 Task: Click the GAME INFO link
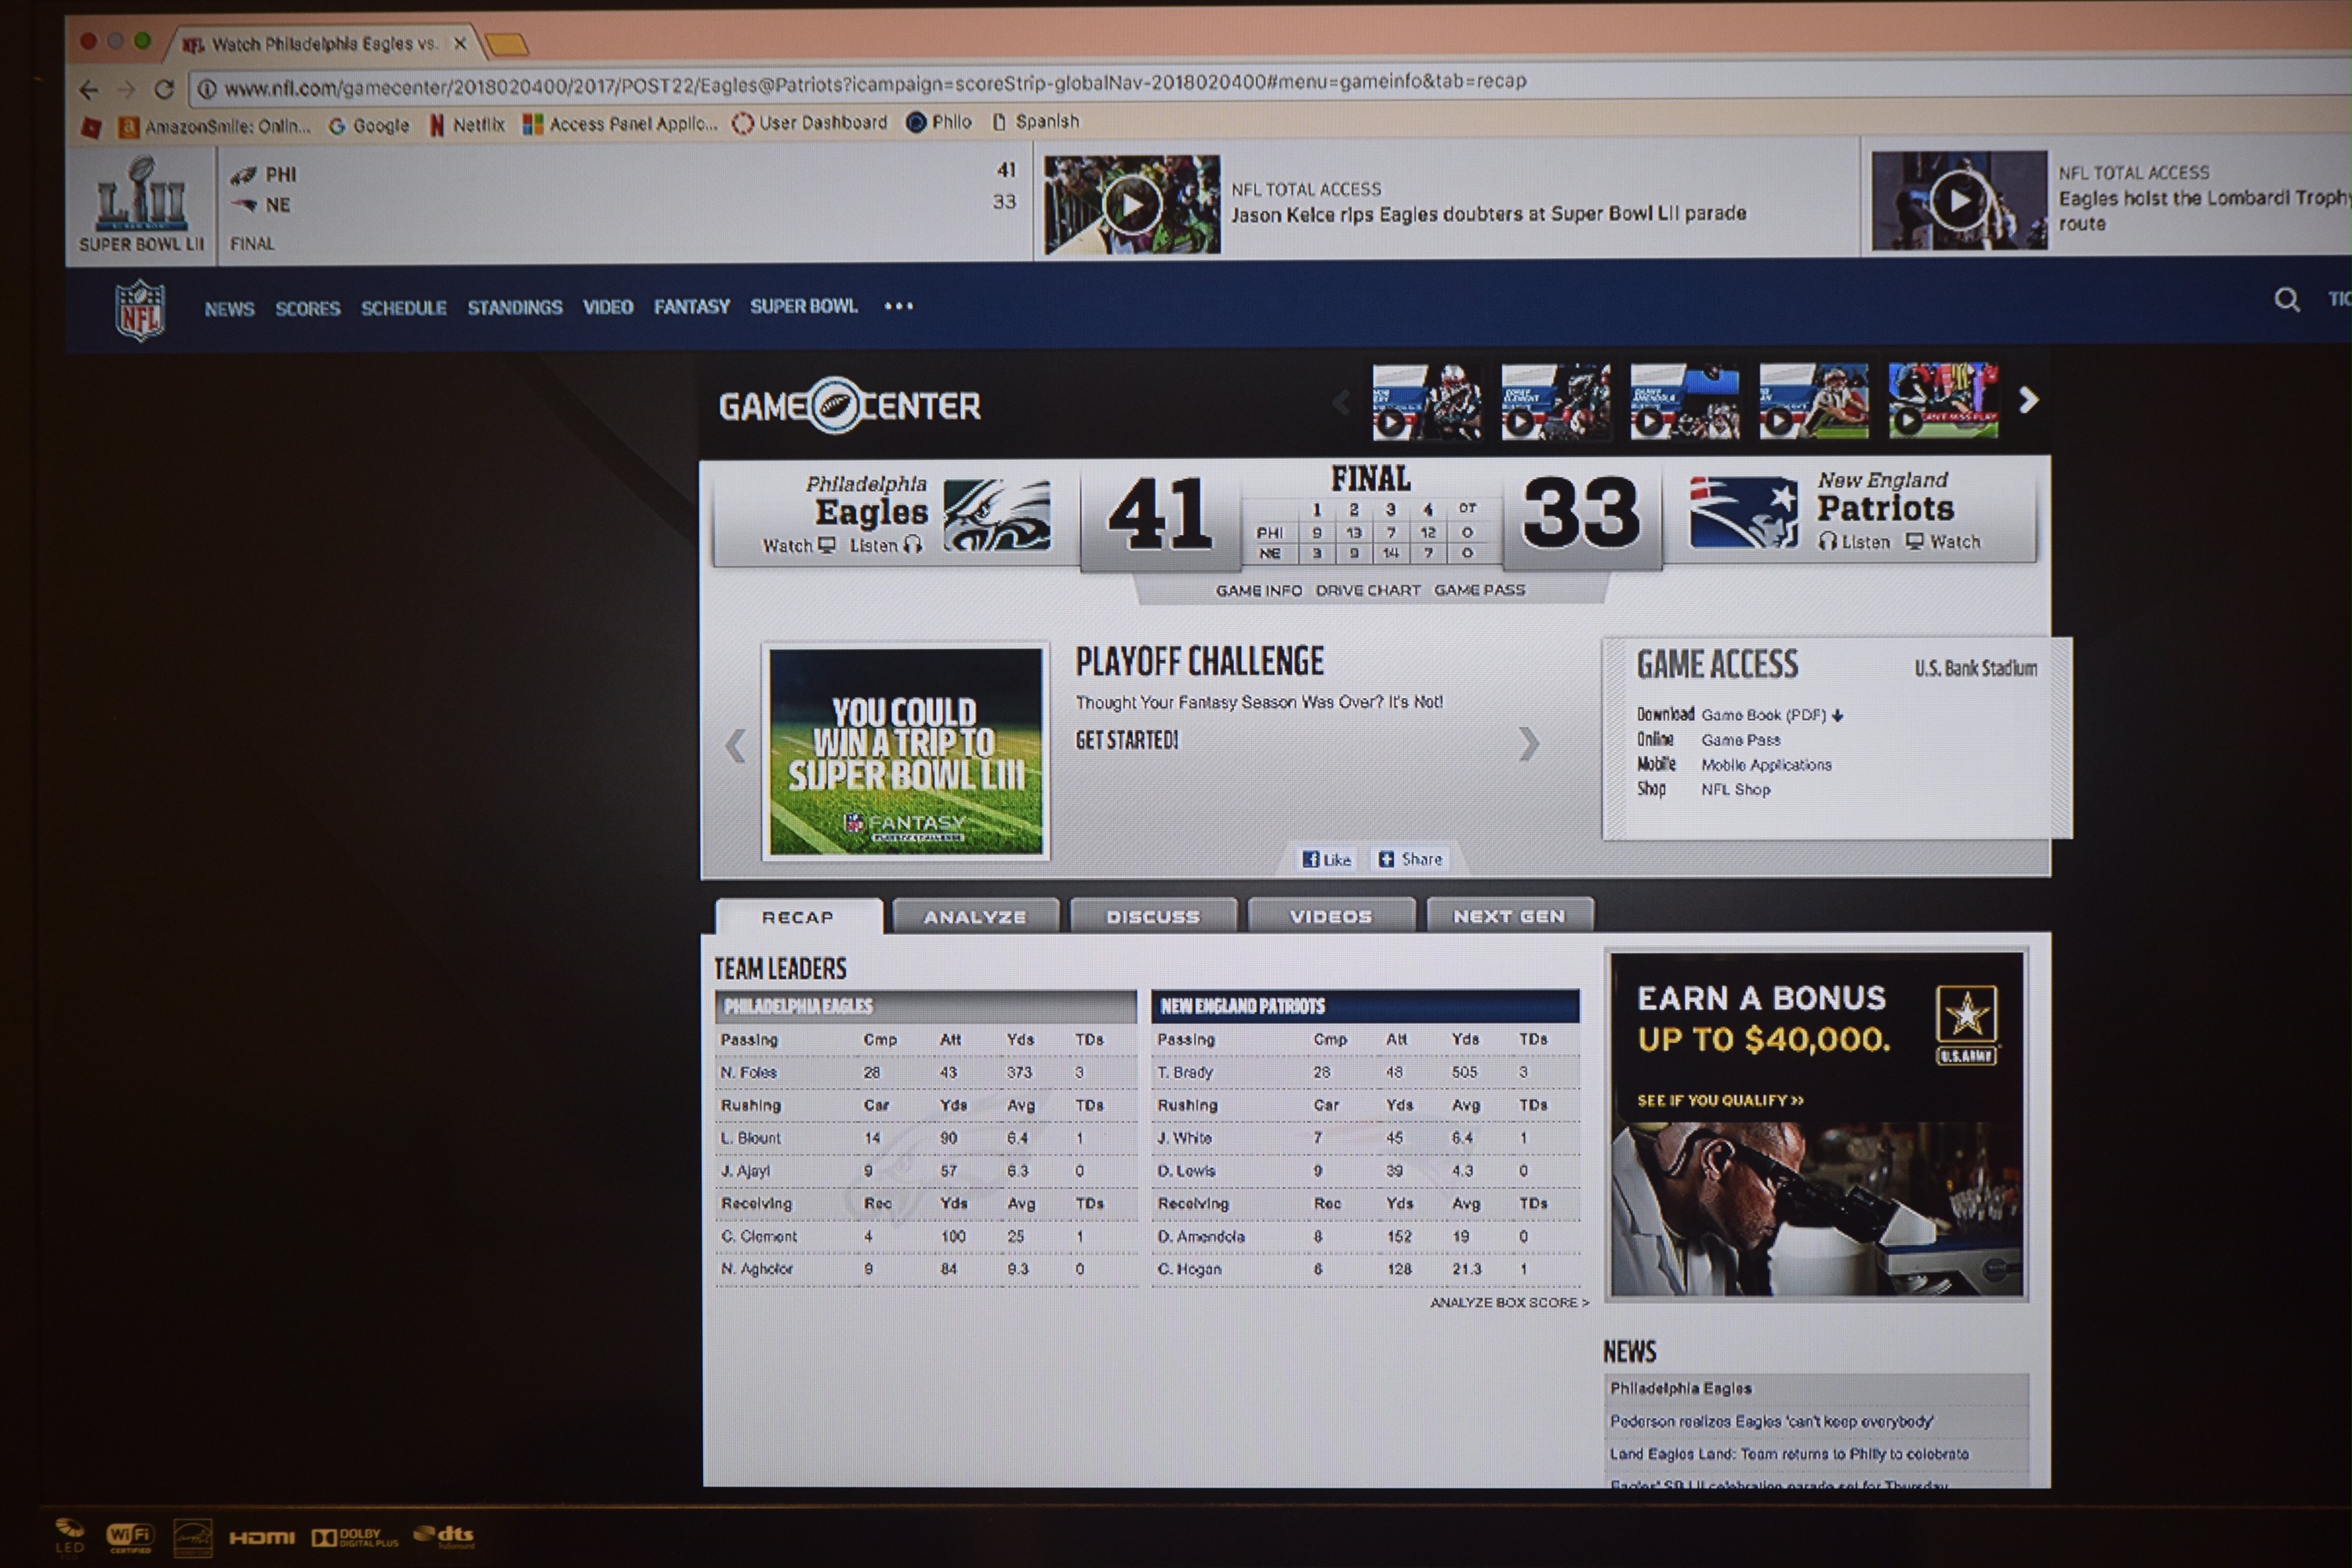[1259, 591]
